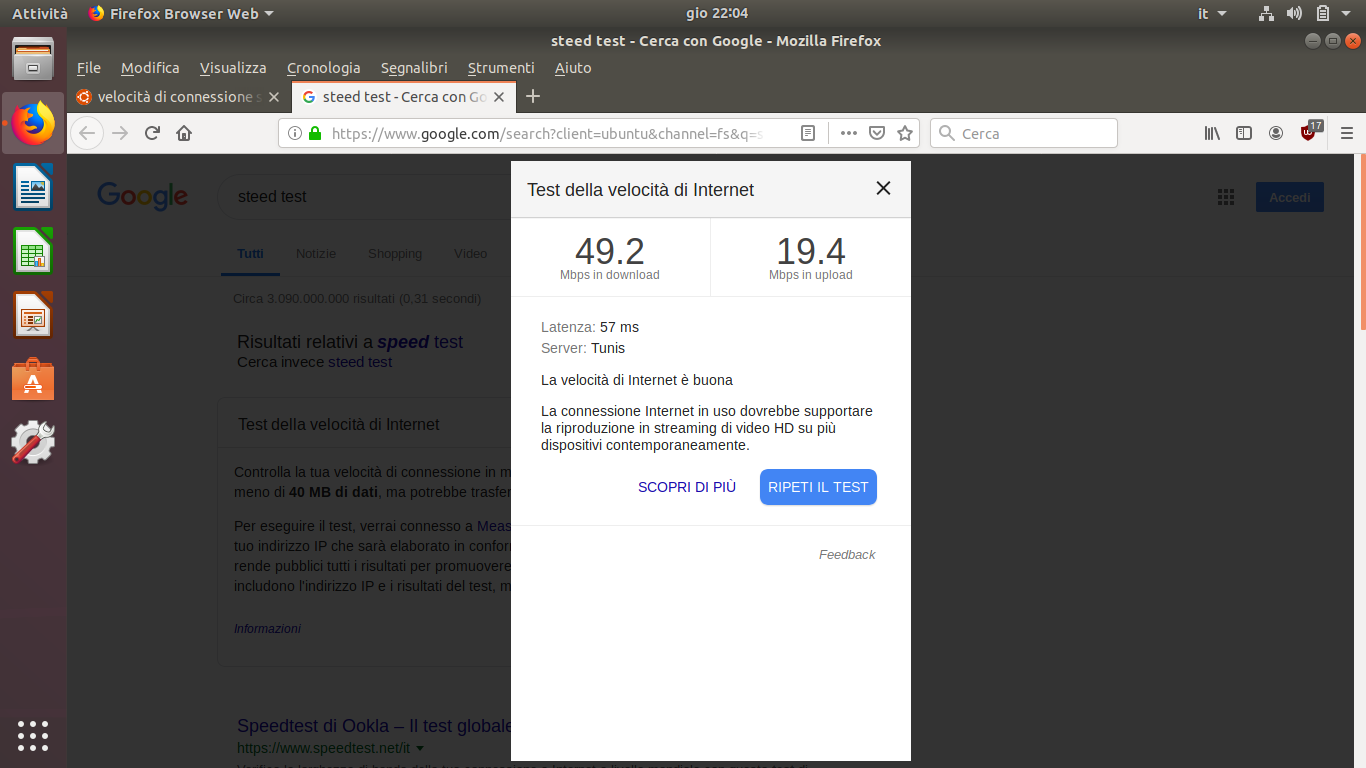Open the Strumenti menu
The height and width of the screenshot is (768, 1366).
[501, 68]
